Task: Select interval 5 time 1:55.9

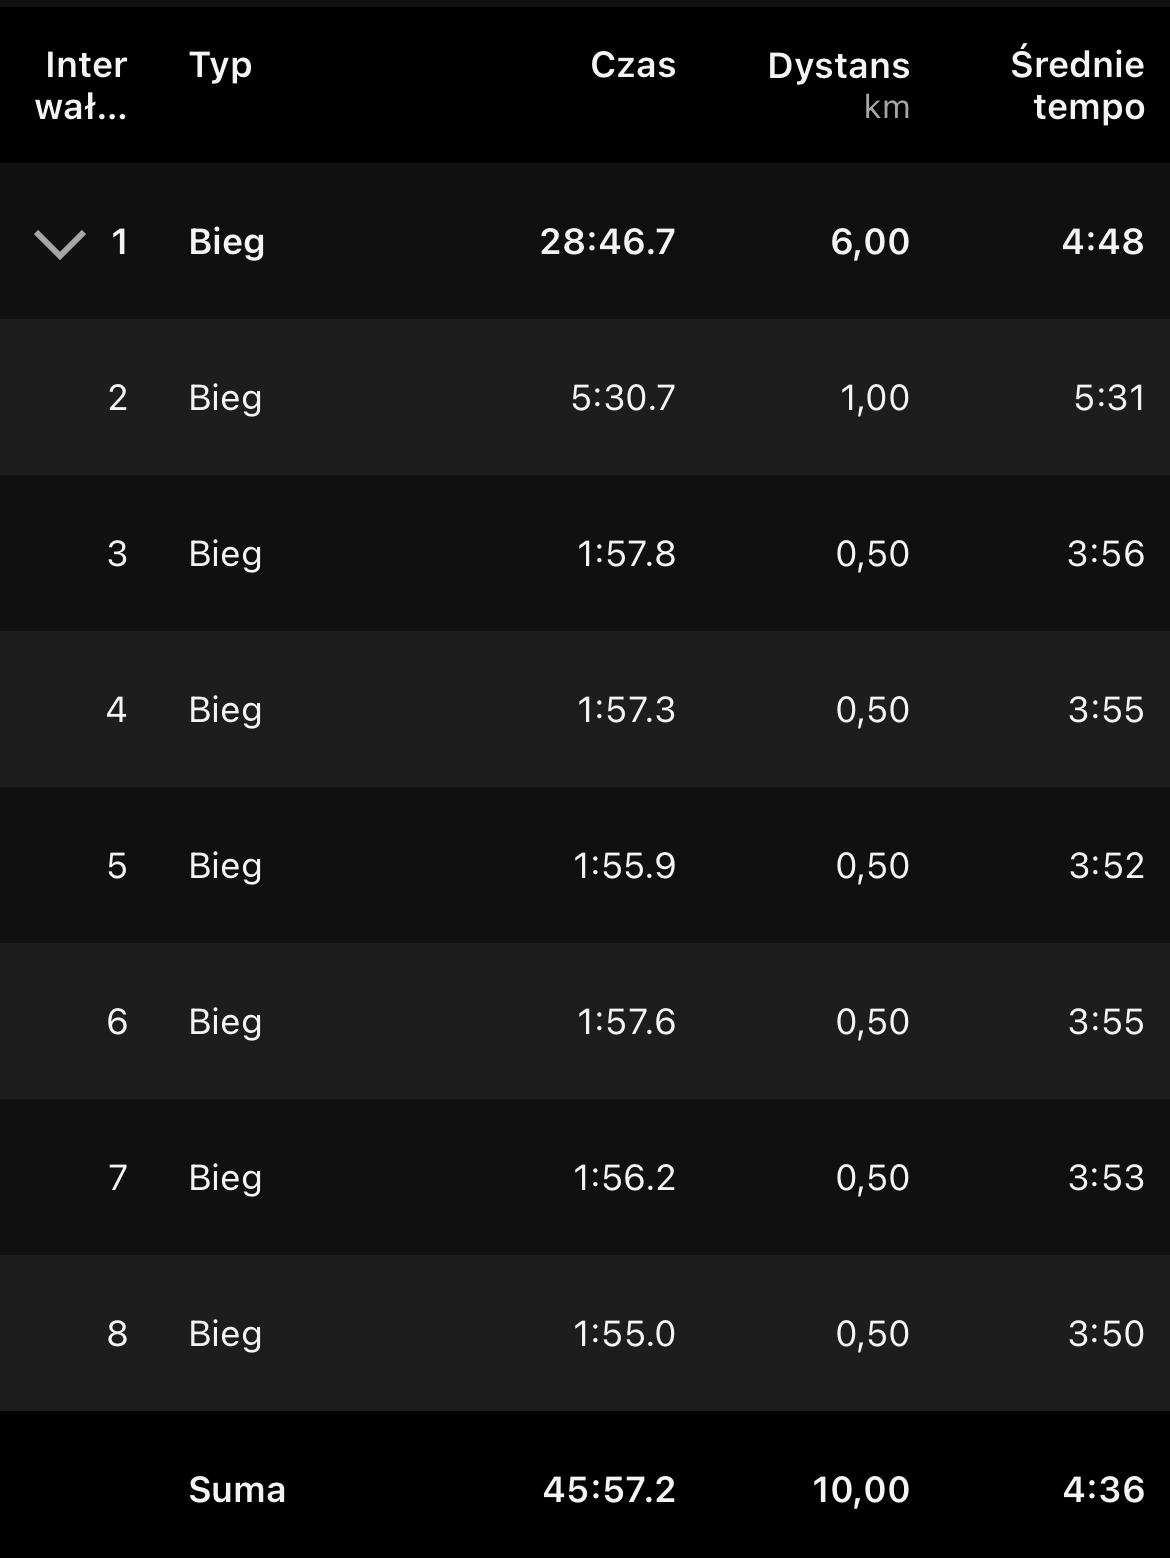Action: point(624,866)
